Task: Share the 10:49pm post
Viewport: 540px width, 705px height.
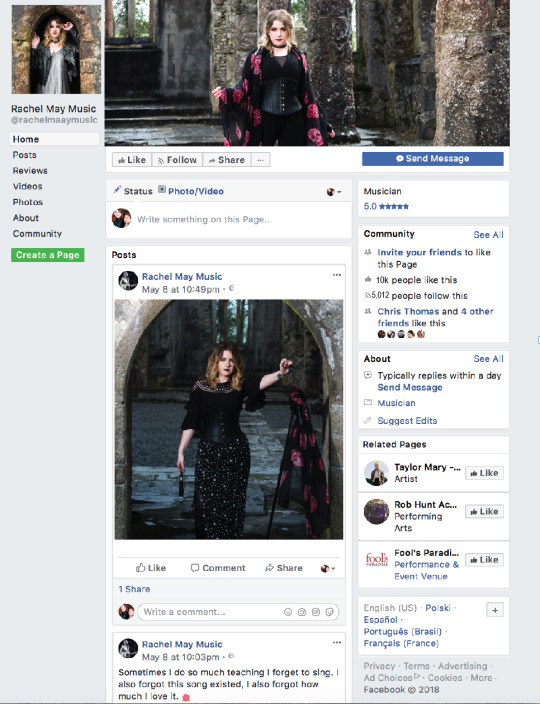Action: (x=284, y=568)
